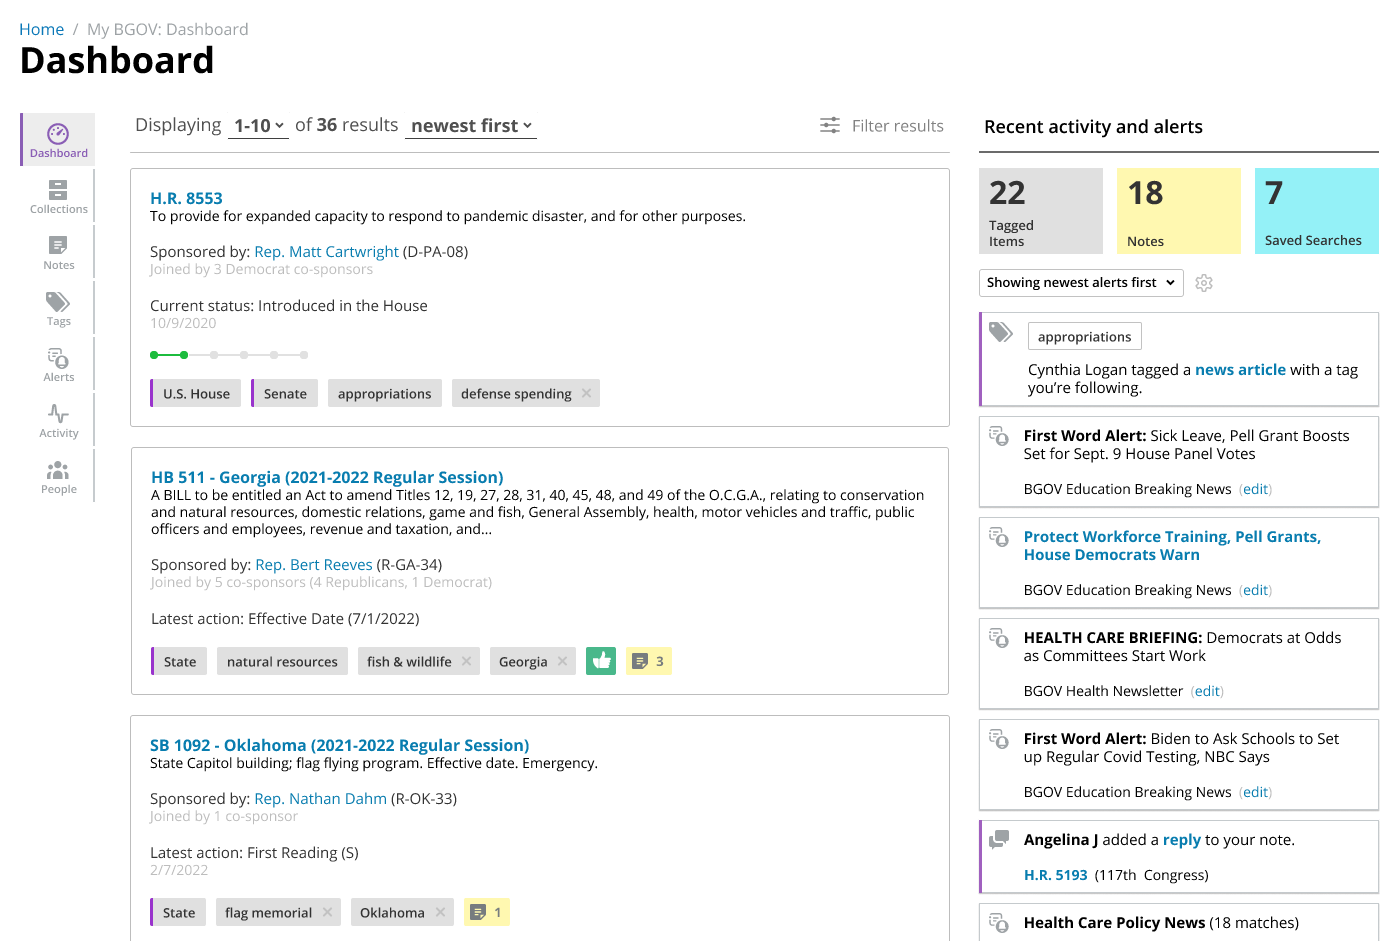1398x941 pixels.
Task: Toggle the thumbs up on HB 511
Action: 601,661
